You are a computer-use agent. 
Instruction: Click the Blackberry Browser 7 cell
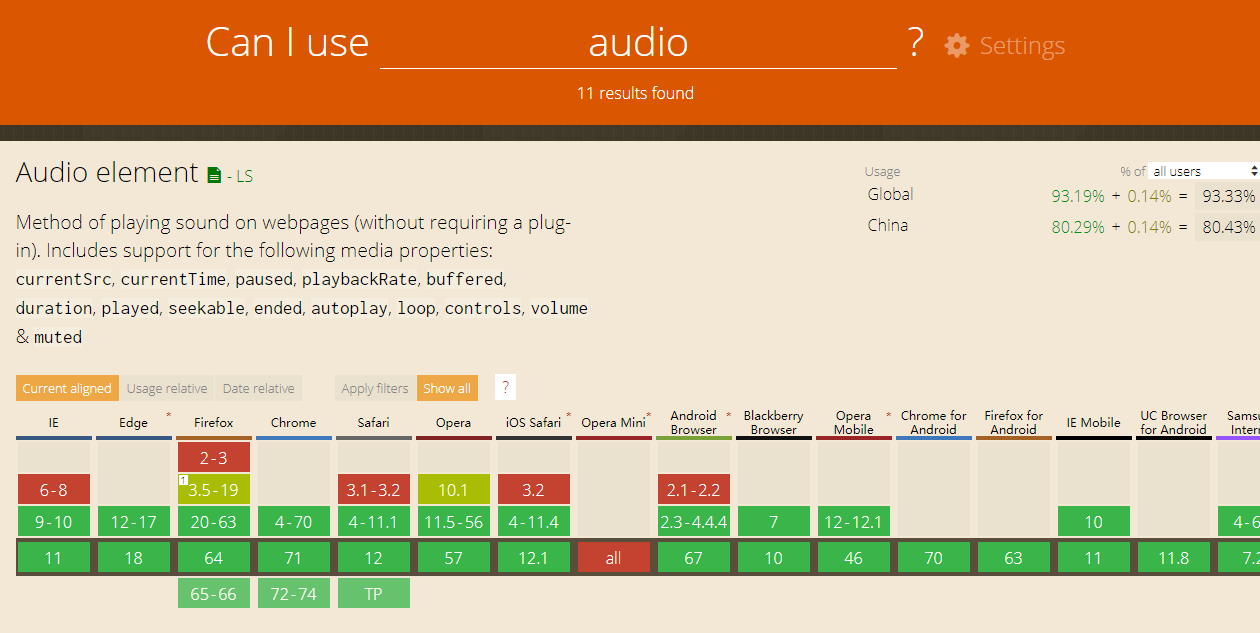(773, 521)
